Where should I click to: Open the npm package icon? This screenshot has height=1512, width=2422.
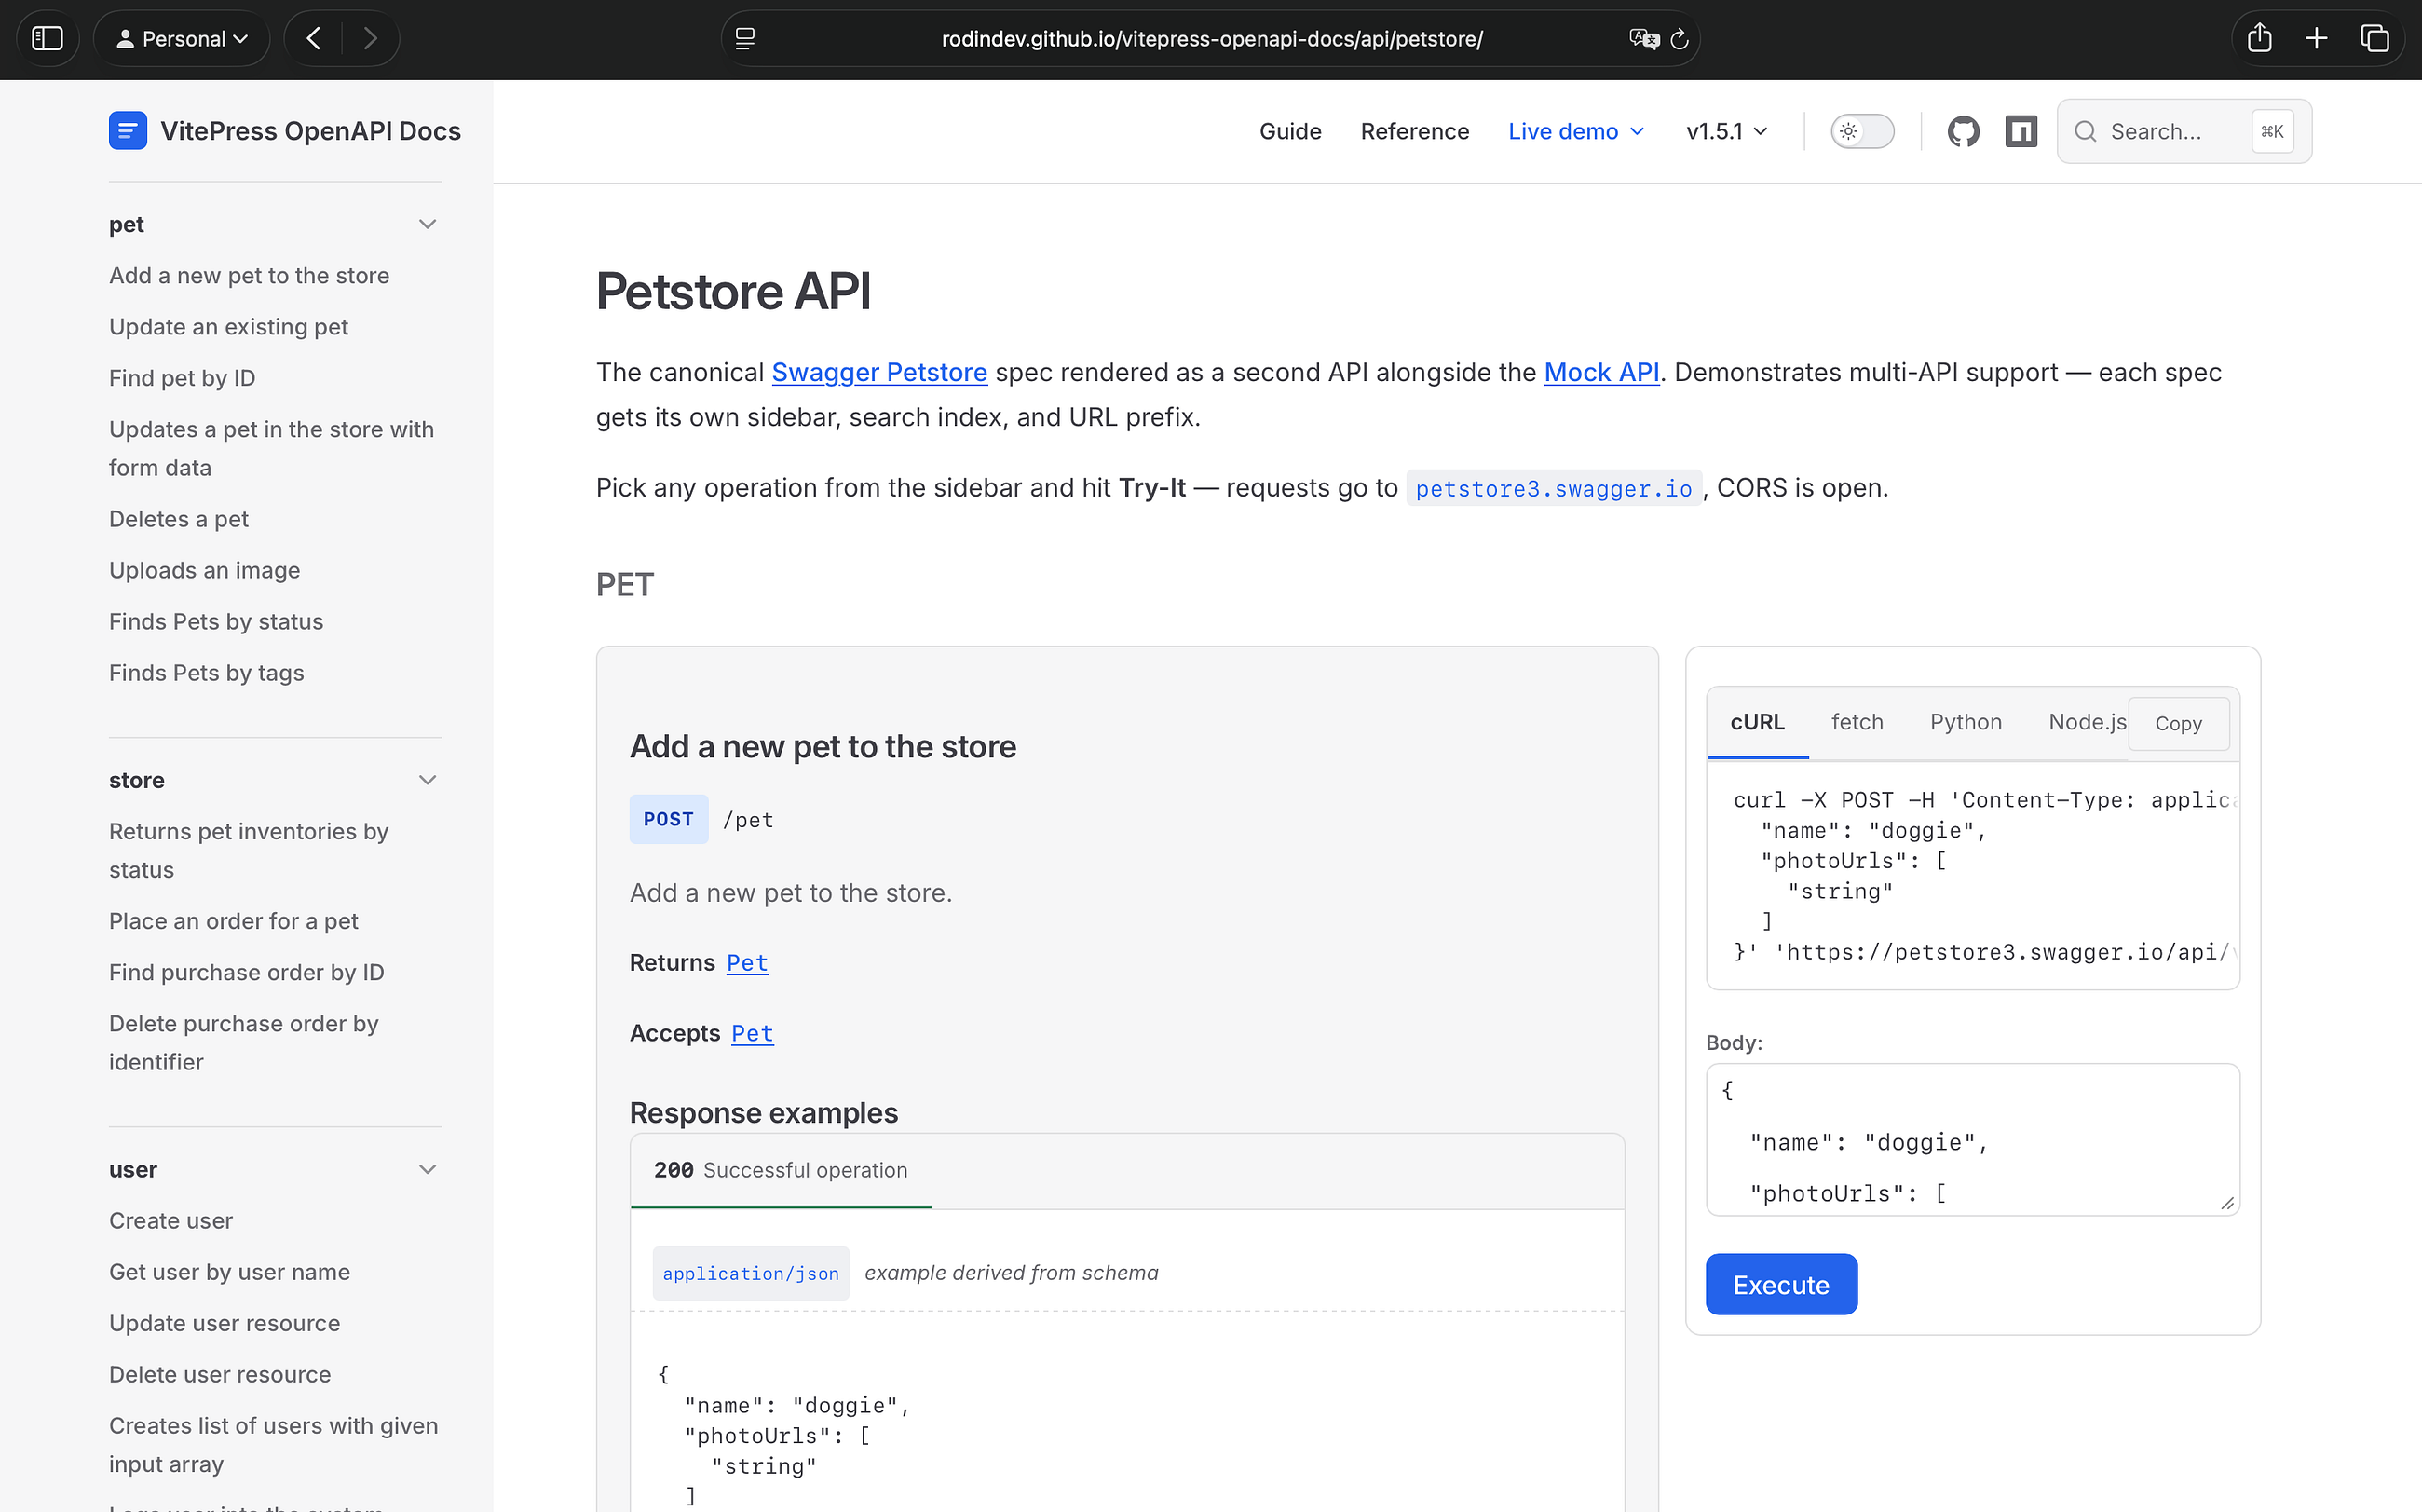(2021, 131)
